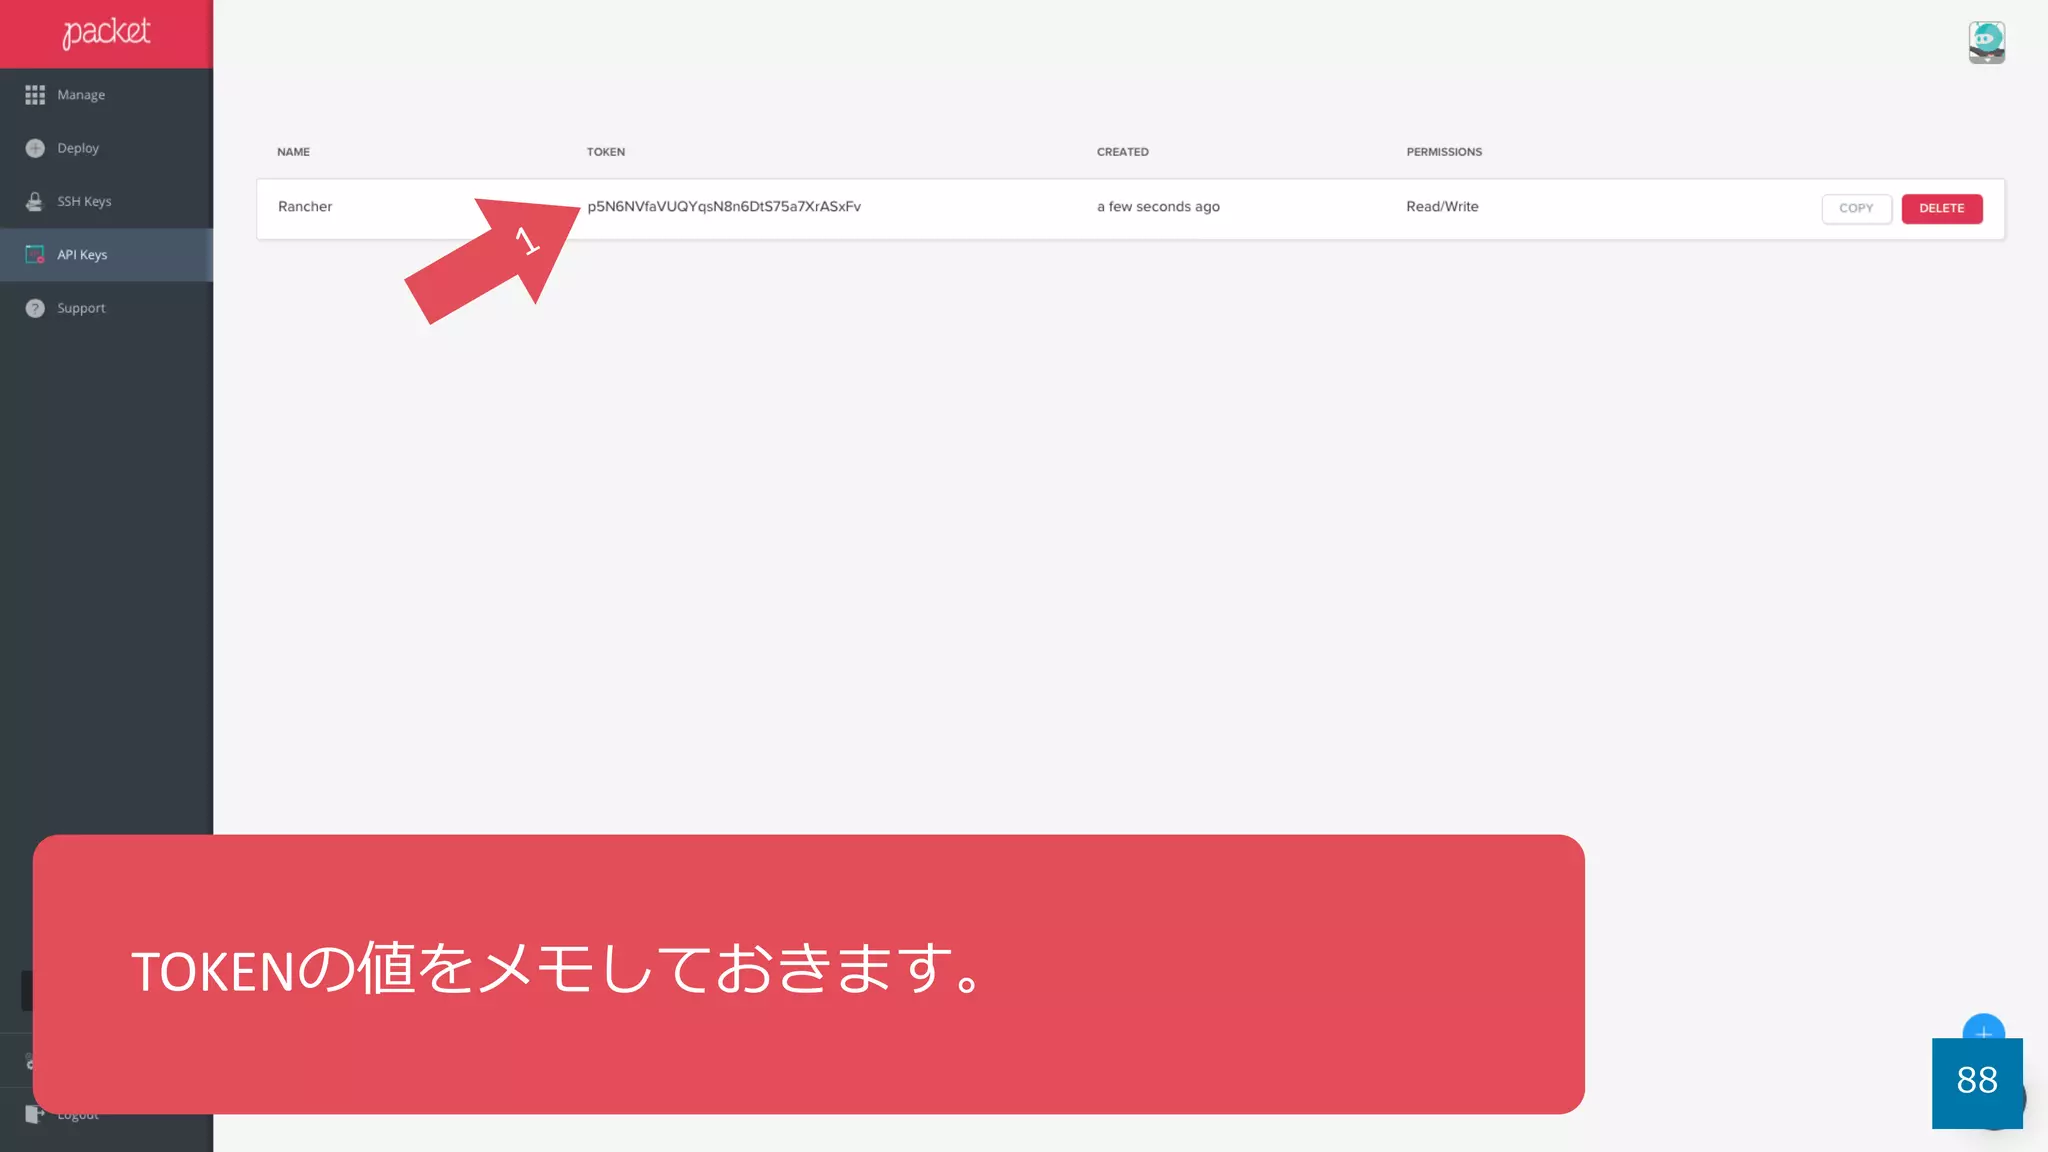Copy the Rancher API token
The height and width of the screenshot is (1152, 2048).
coord(1856,208)
